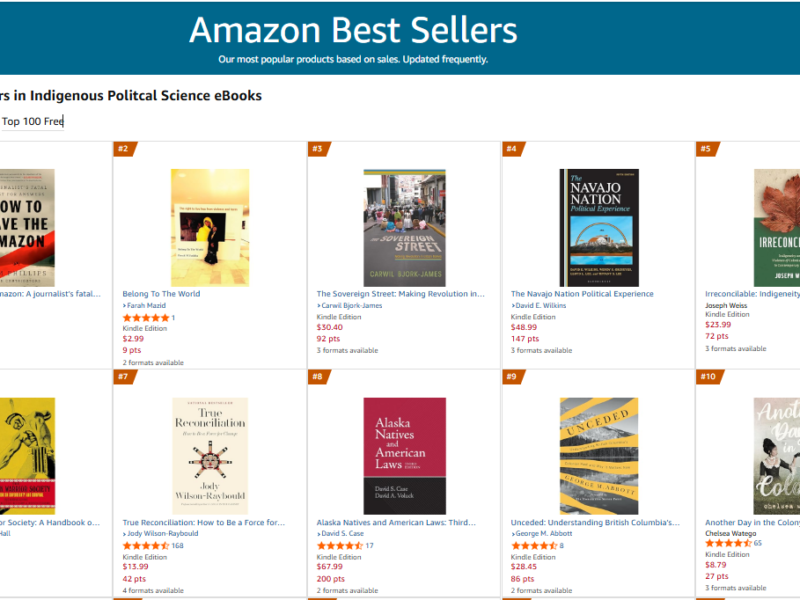Open the Belong To The World cover thumbnail
The image size is (800, 600).
[210, 226]
